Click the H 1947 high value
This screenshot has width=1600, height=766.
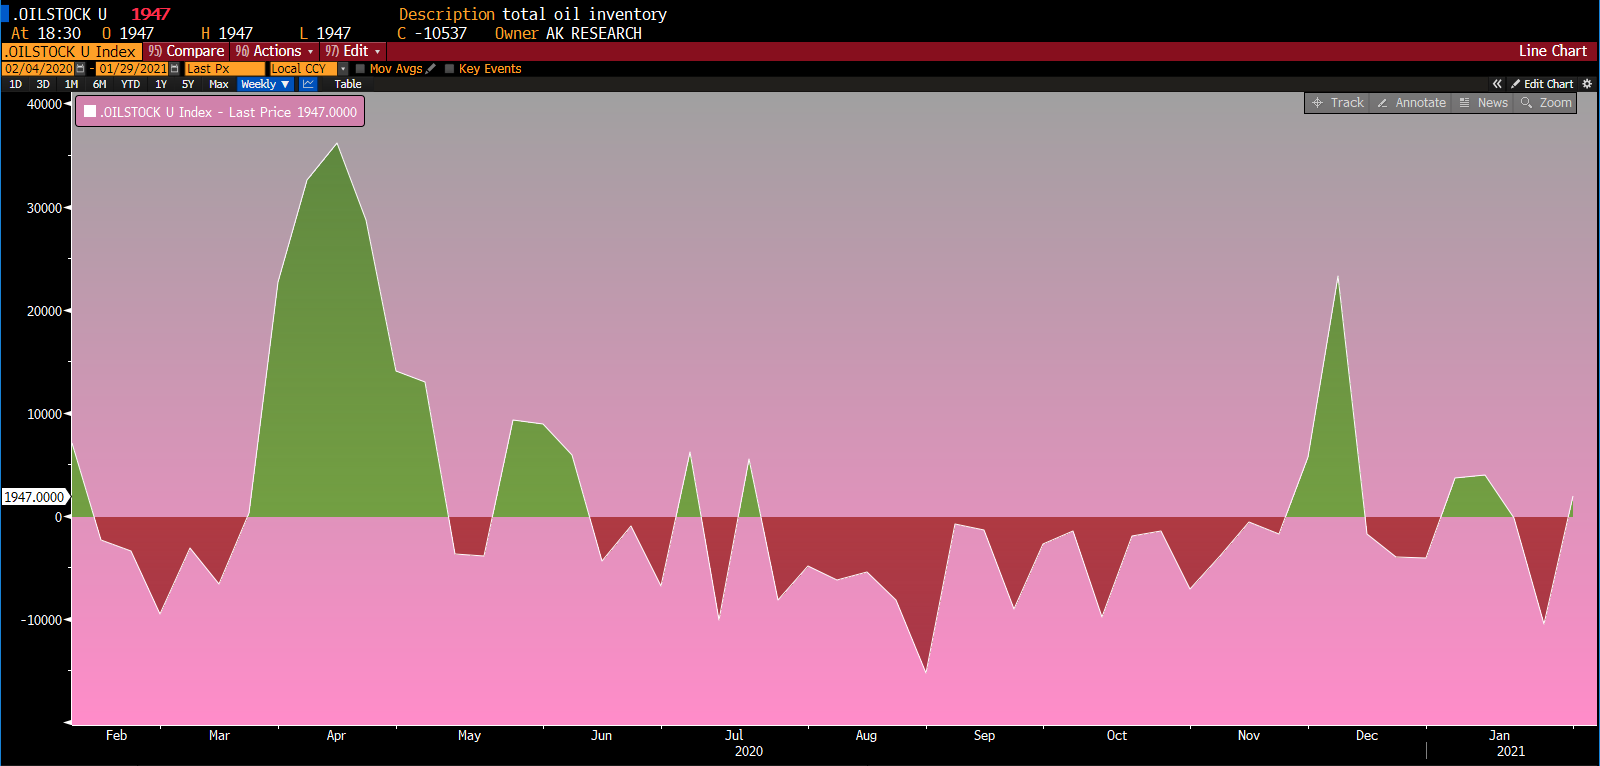click(x=227, y=33)
